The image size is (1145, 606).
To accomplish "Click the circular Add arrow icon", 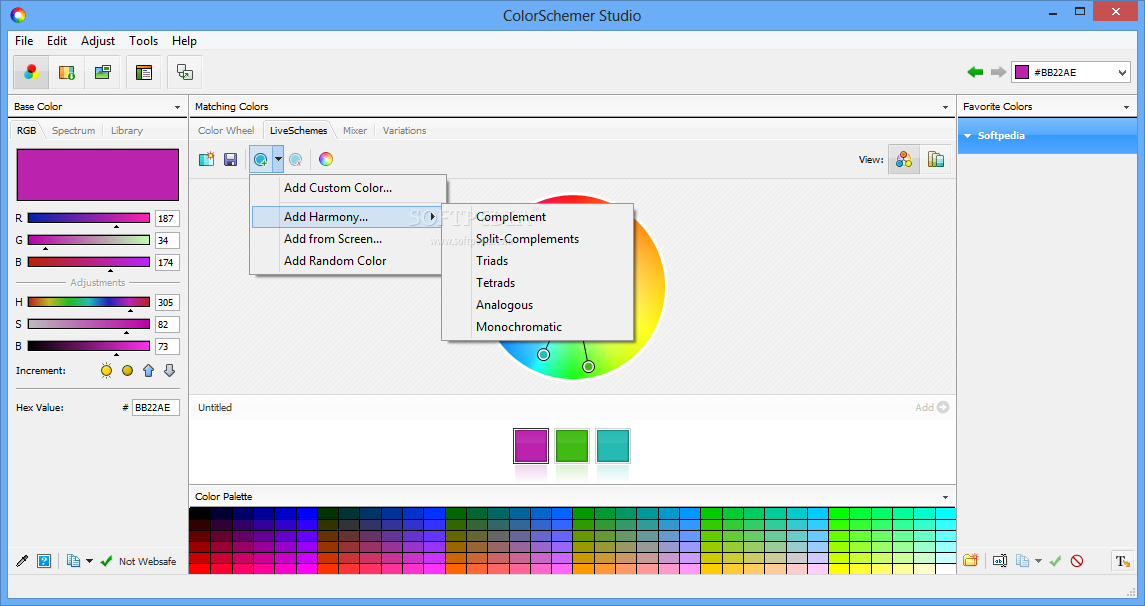I will pyautogui.click(x=943, y=407).
